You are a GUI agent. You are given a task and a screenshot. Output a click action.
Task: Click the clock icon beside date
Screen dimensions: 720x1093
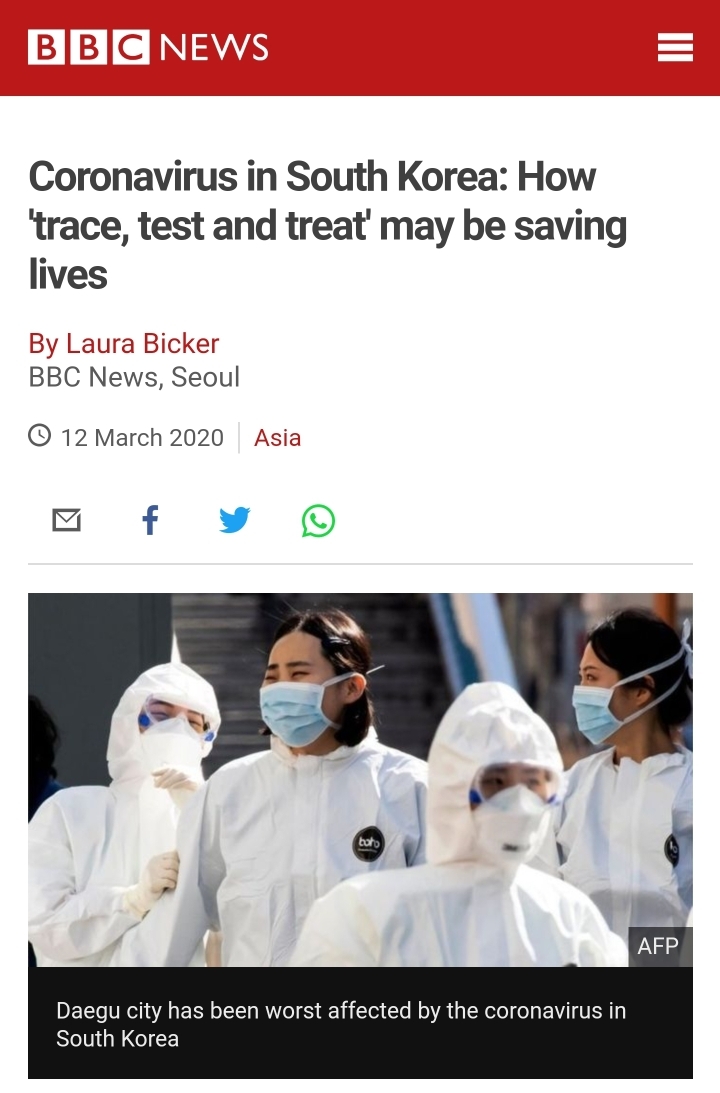[40, 436]
